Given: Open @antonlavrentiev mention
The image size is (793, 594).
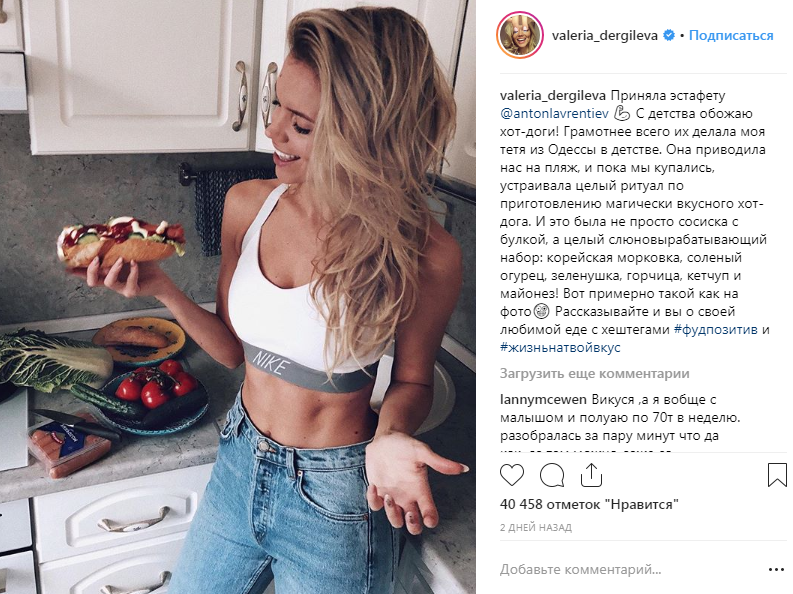Looking at the screenshot, I should coord(554,114).
